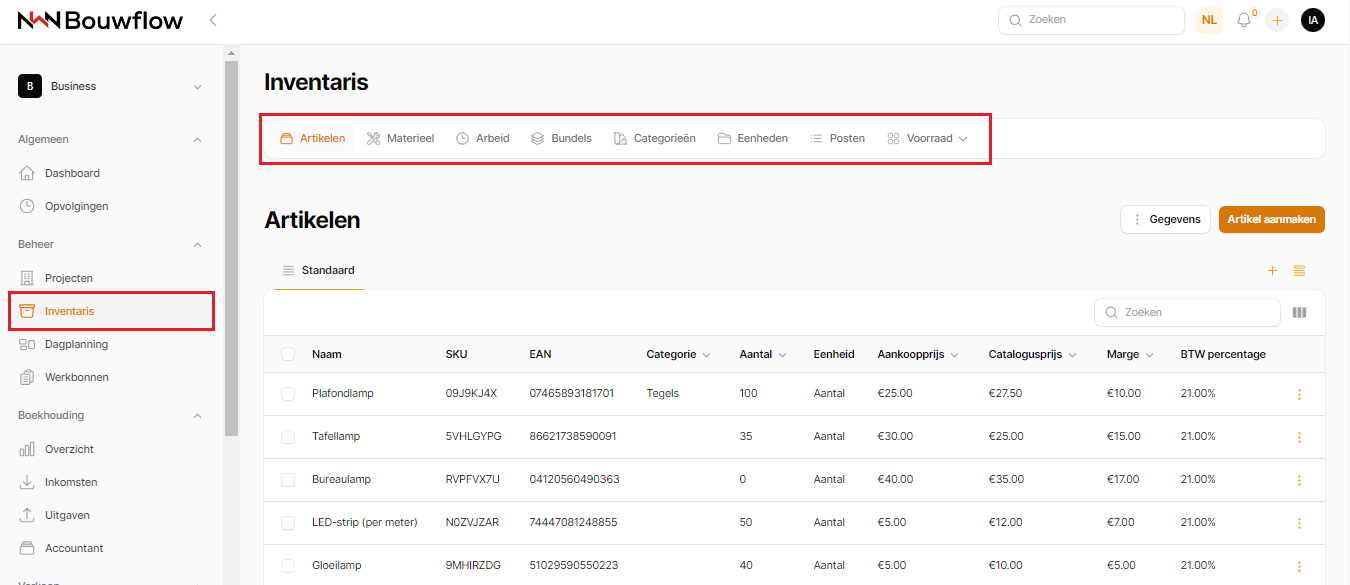Collapse sidebar with the left chevron icon

point(213,20)
